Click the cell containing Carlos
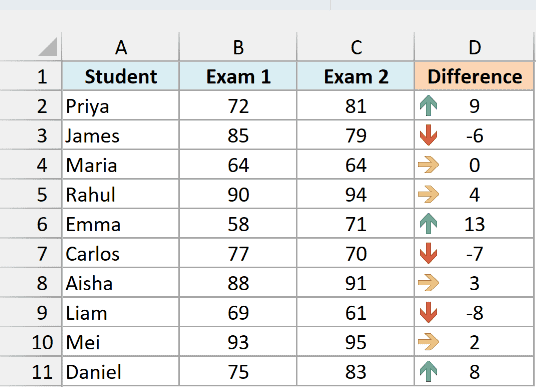This screenshot has height=387, width=536. (121, 254)
